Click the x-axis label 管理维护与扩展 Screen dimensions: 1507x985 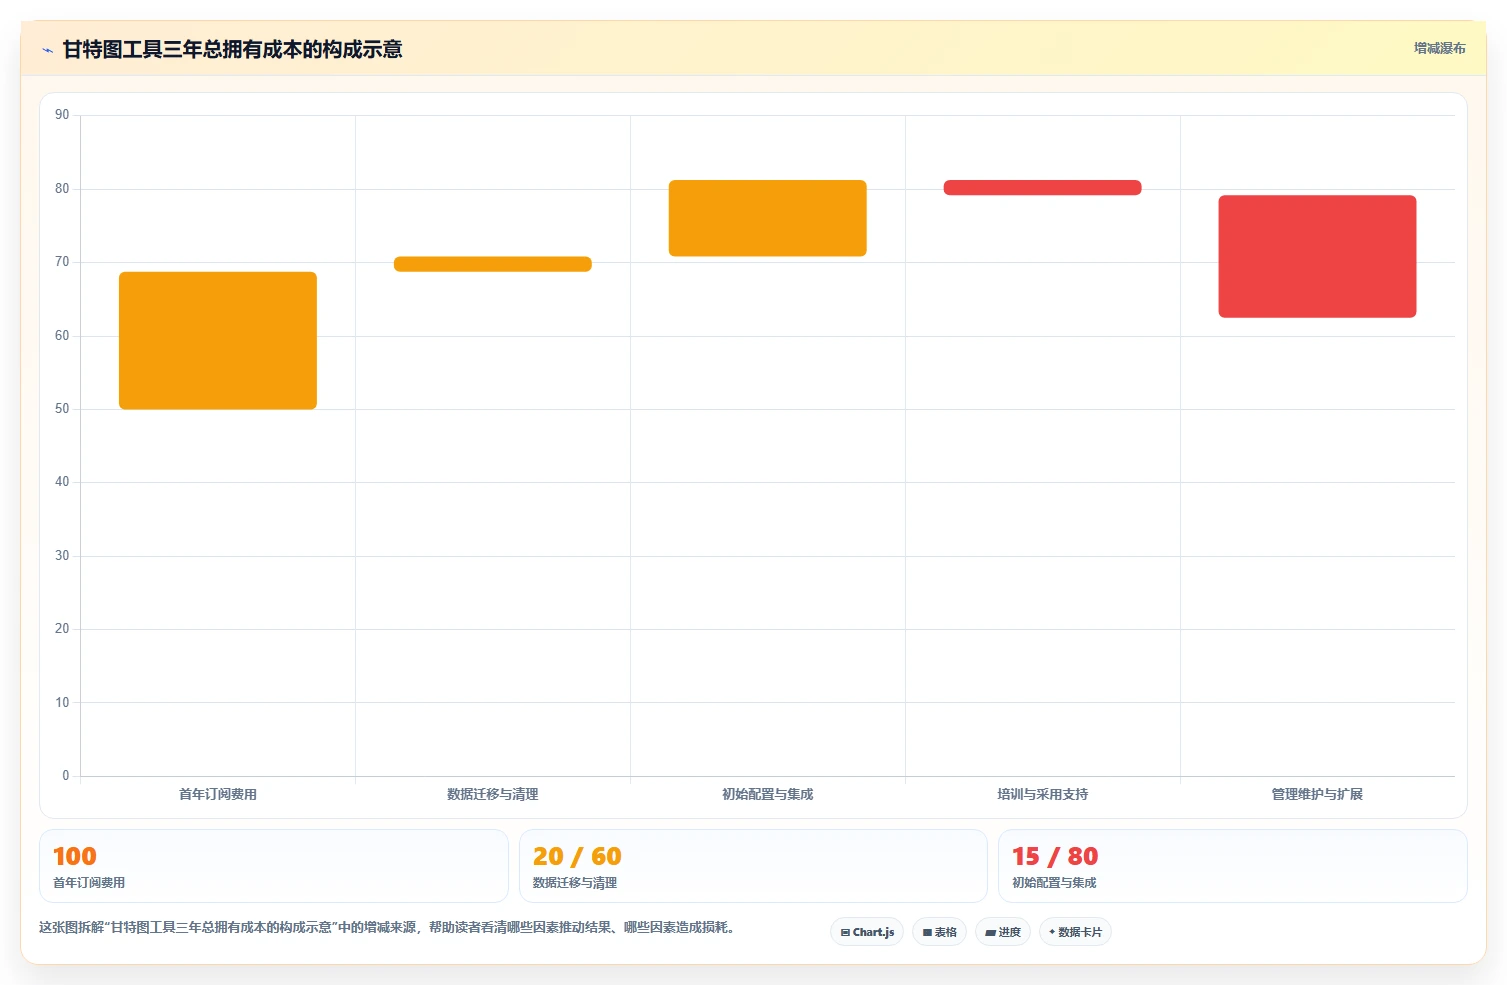click(x=1317, y=794)
